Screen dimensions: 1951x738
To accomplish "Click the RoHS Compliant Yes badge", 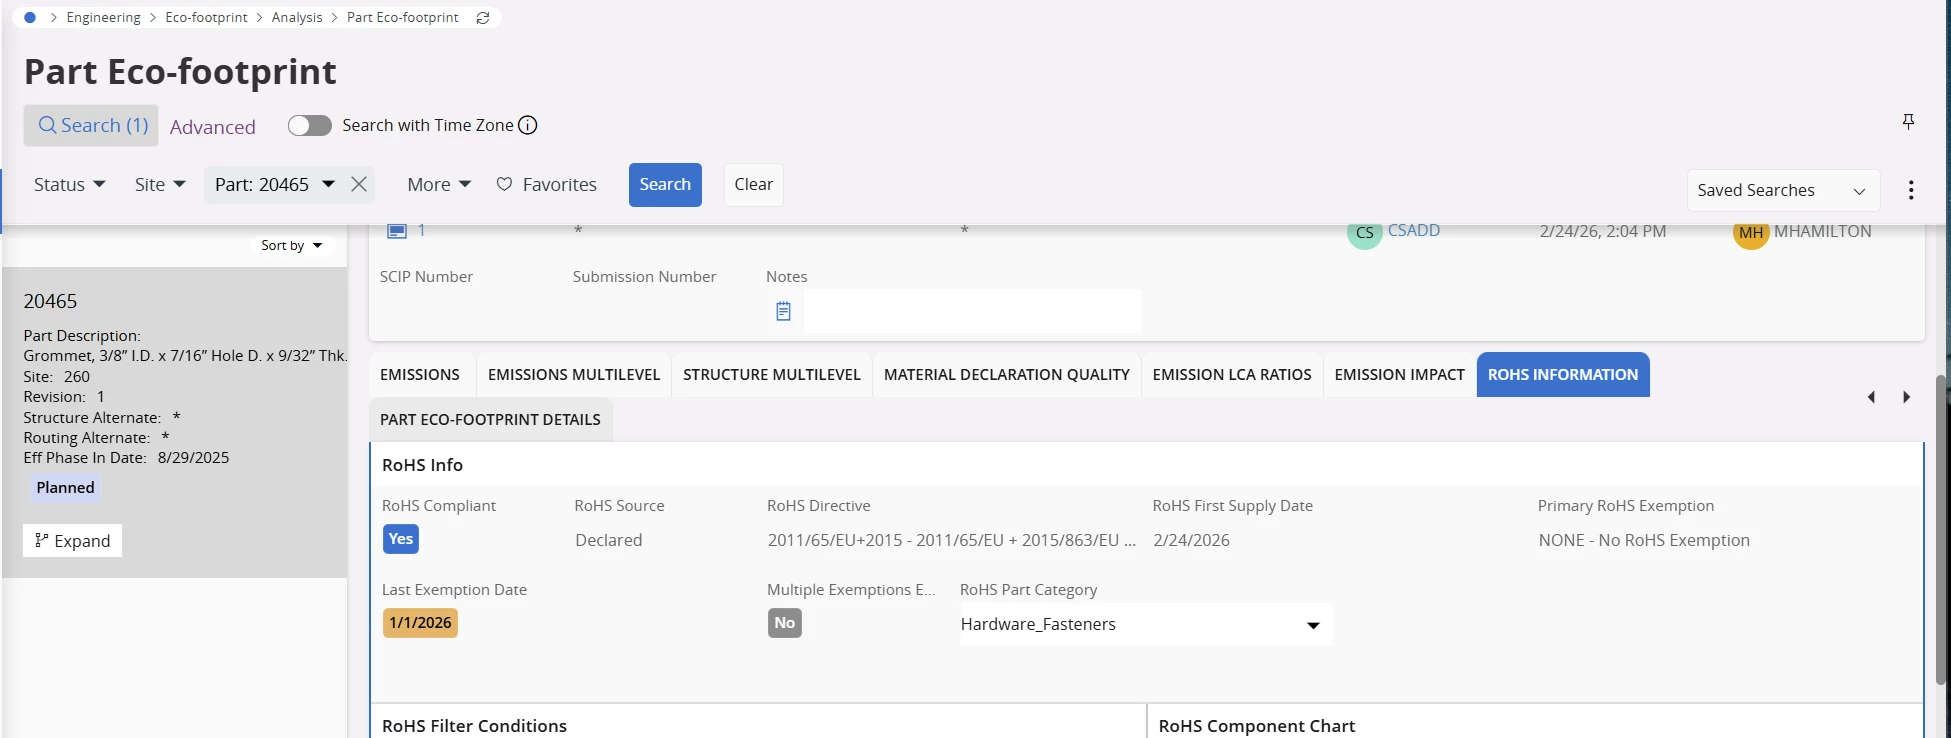I will coord(401,539).
